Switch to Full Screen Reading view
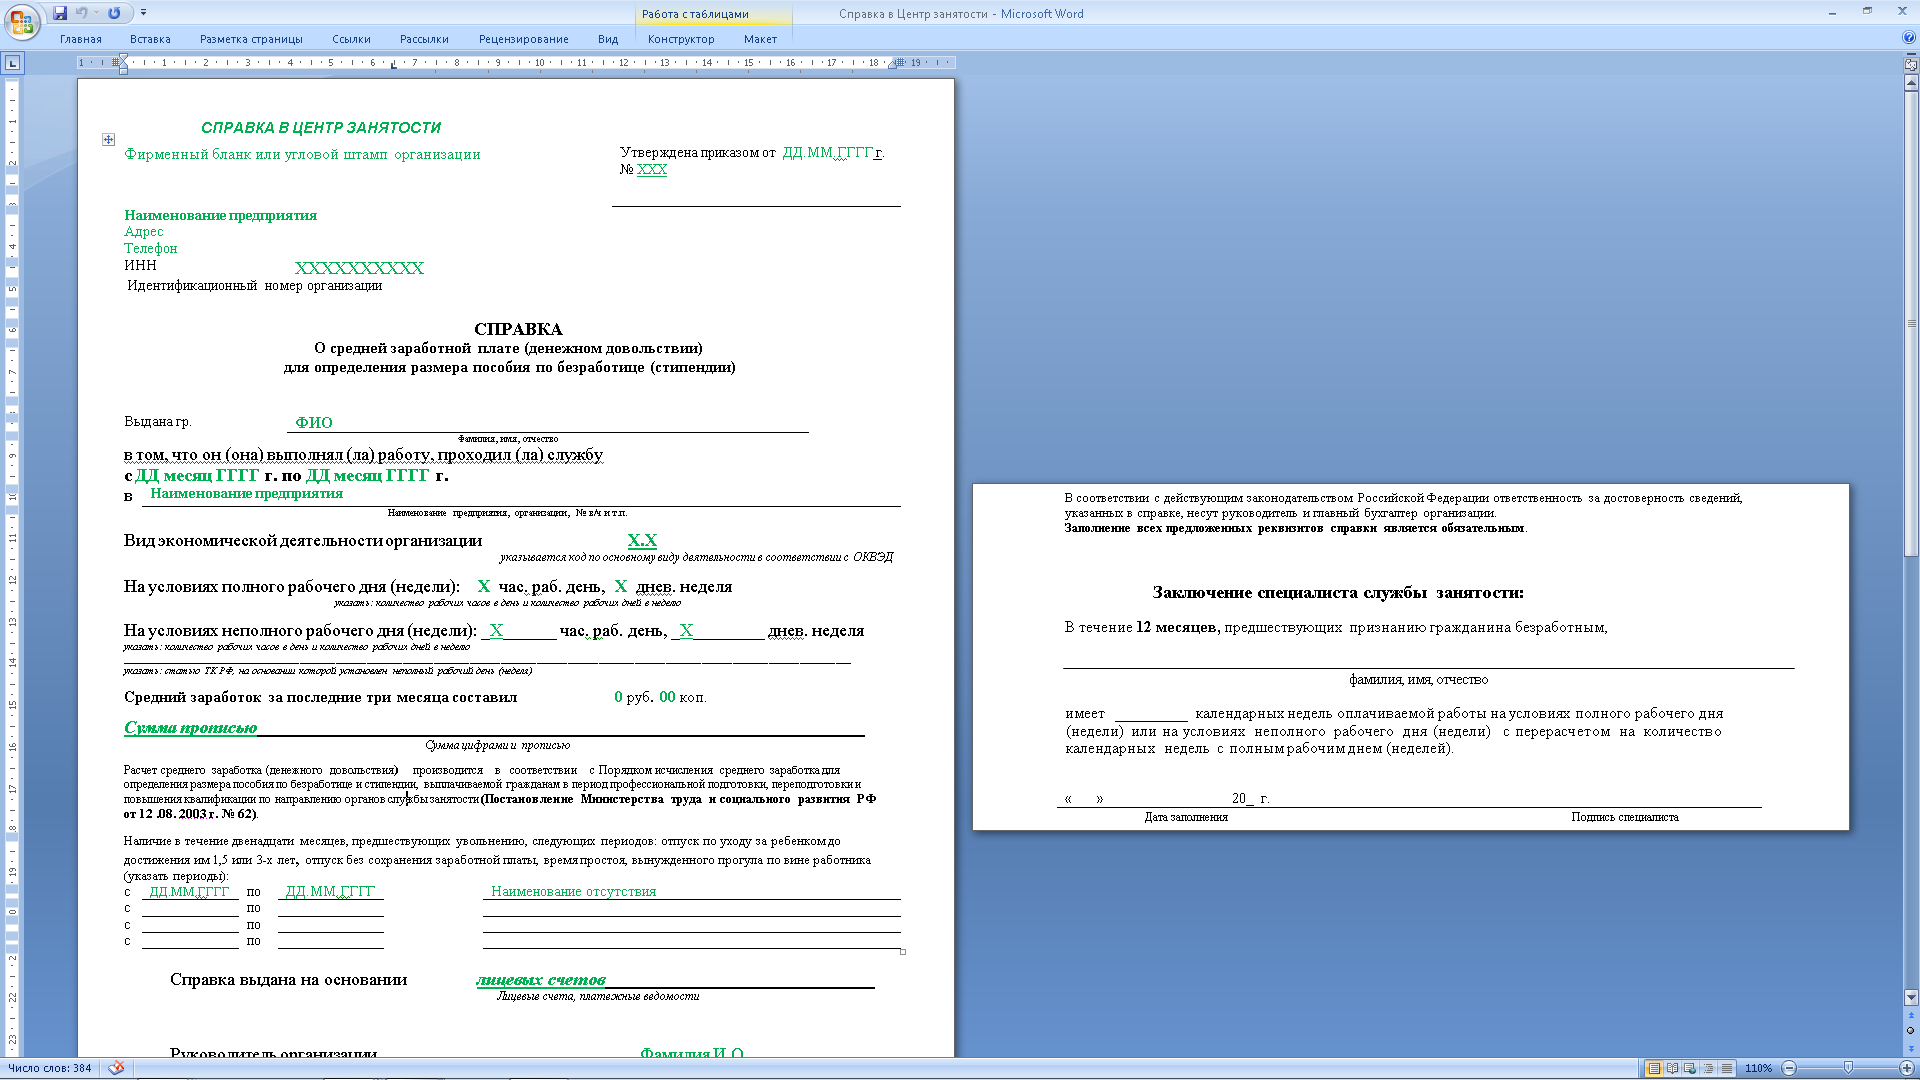Screen dimensions: 1920x1080 pyautogui.click(x=1672, y=1068)
